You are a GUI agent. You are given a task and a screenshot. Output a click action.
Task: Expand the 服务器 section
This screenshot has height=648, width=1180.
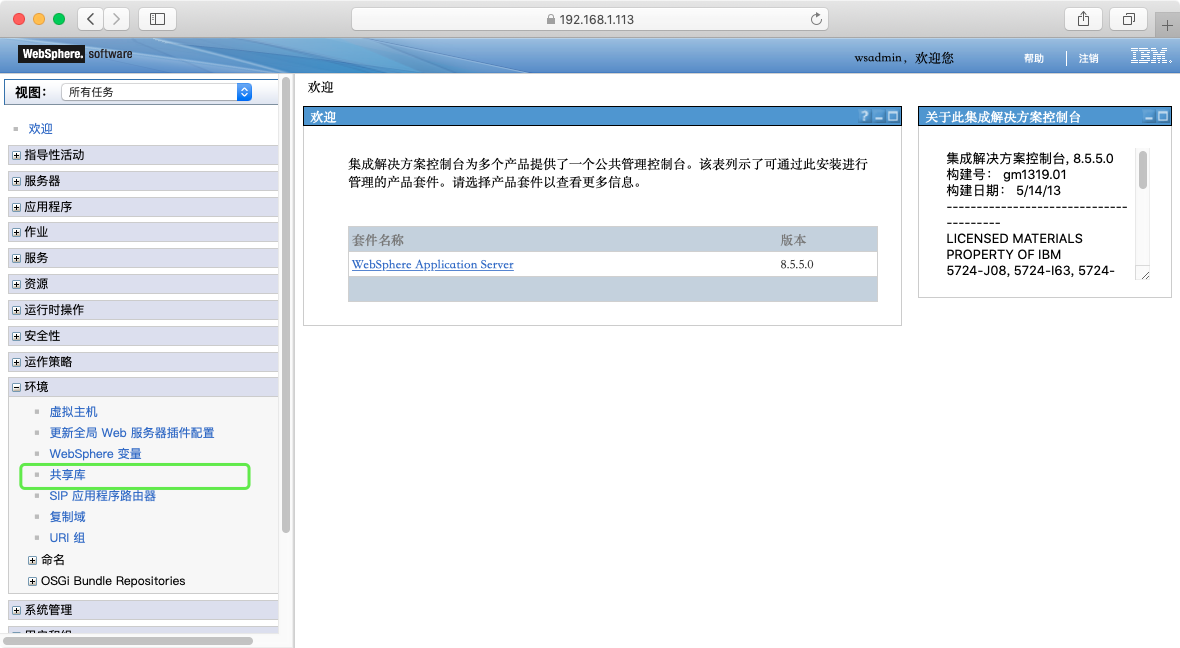coord(17,181)
